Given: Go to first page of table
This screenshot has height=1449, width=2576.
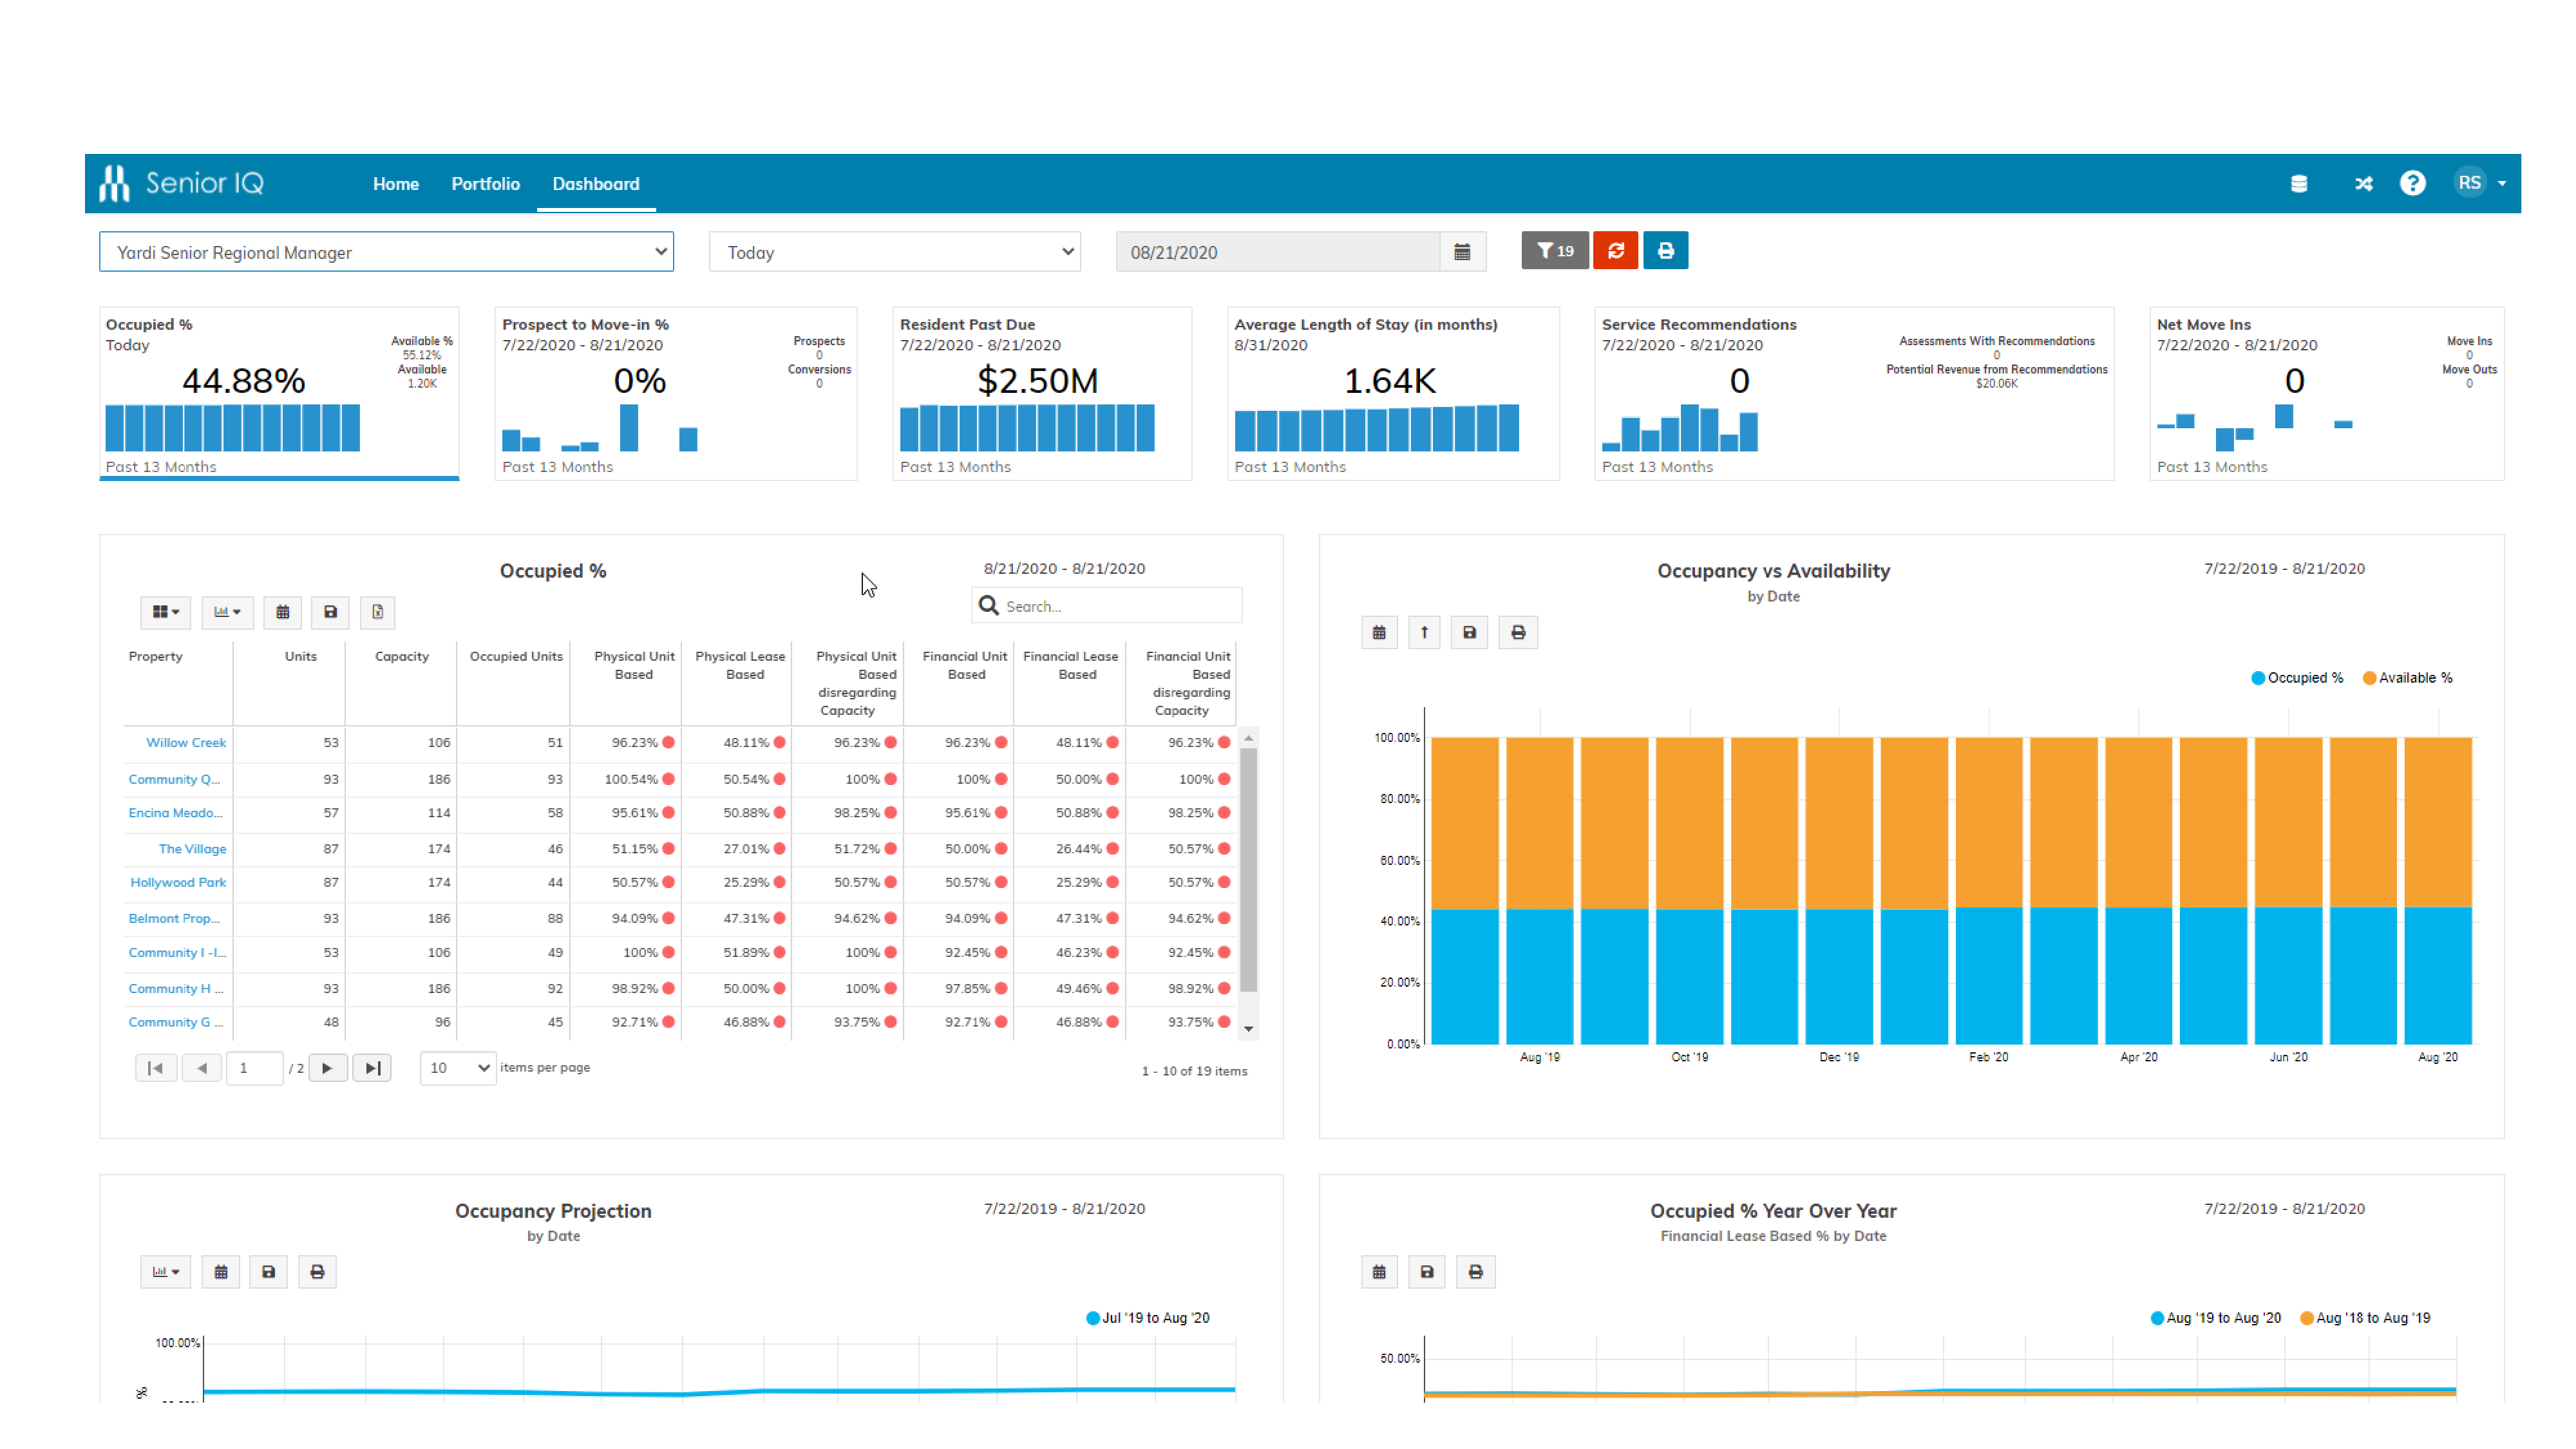Looking at the screenshot, I should pos(156,1068).
